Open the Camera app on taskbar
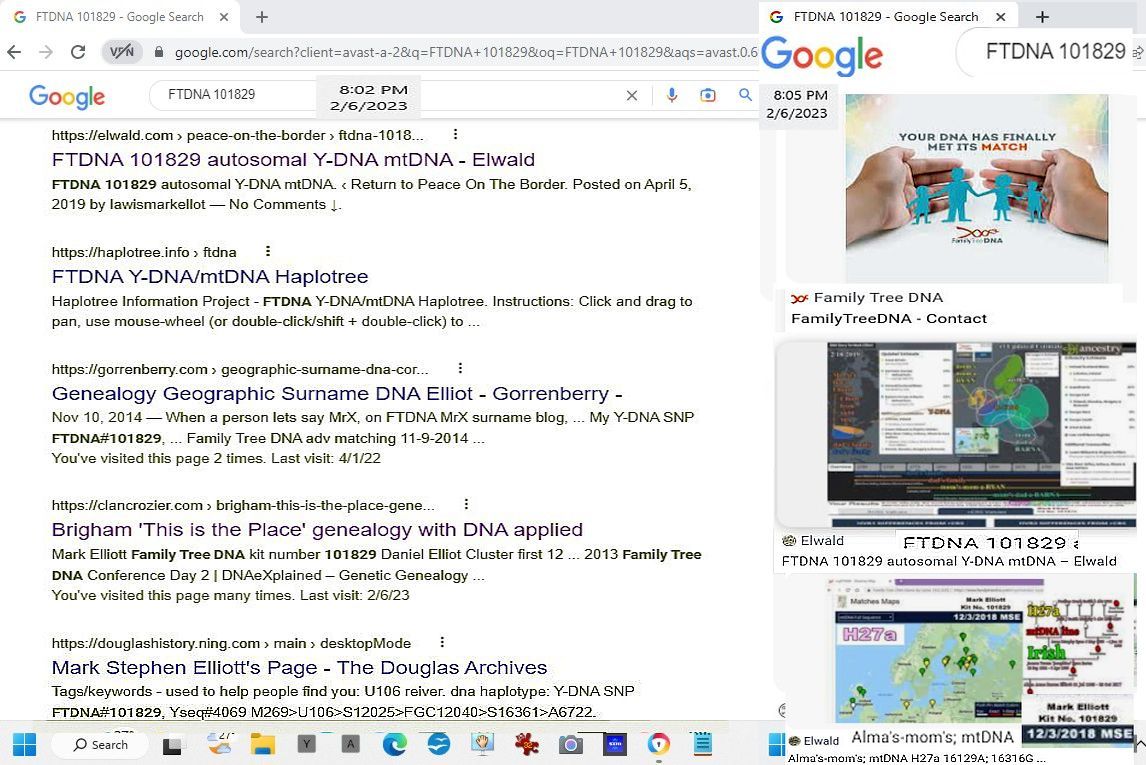This screenshot has width=1146, height=765. [570, 745]
